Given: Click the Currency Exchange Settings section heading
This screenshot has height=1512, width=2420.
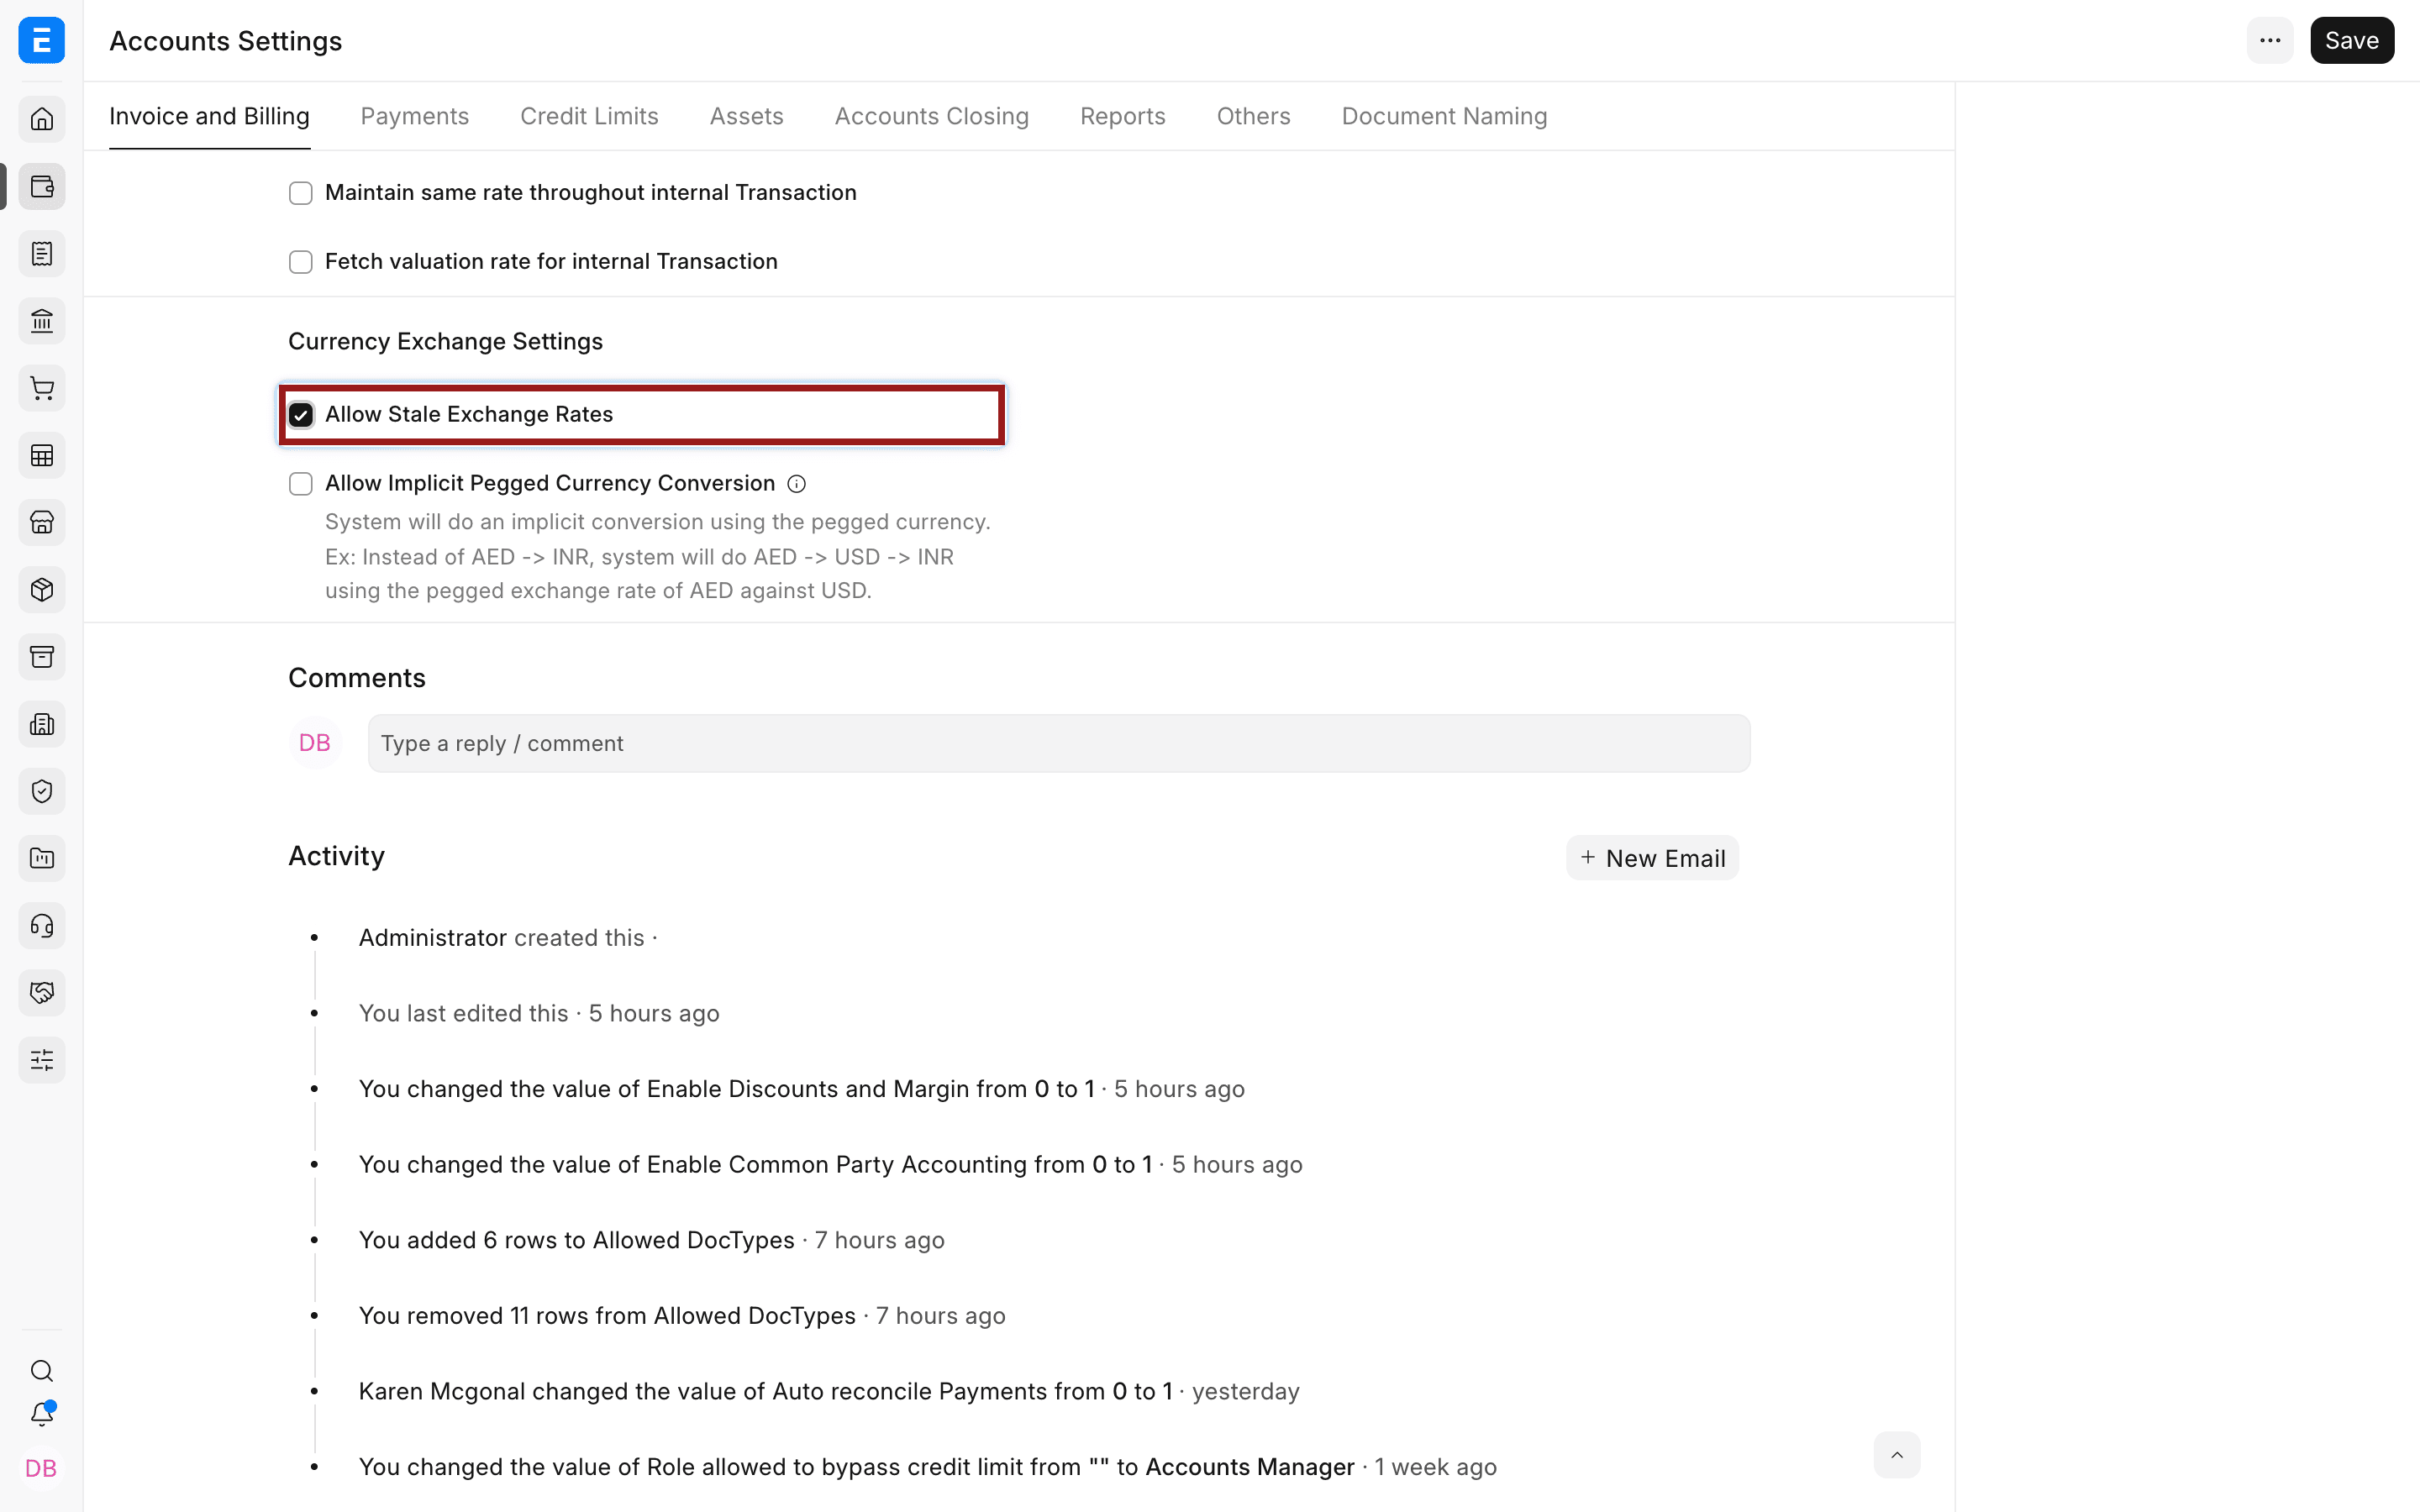Looking at the screenshot, I should point(446,341).
